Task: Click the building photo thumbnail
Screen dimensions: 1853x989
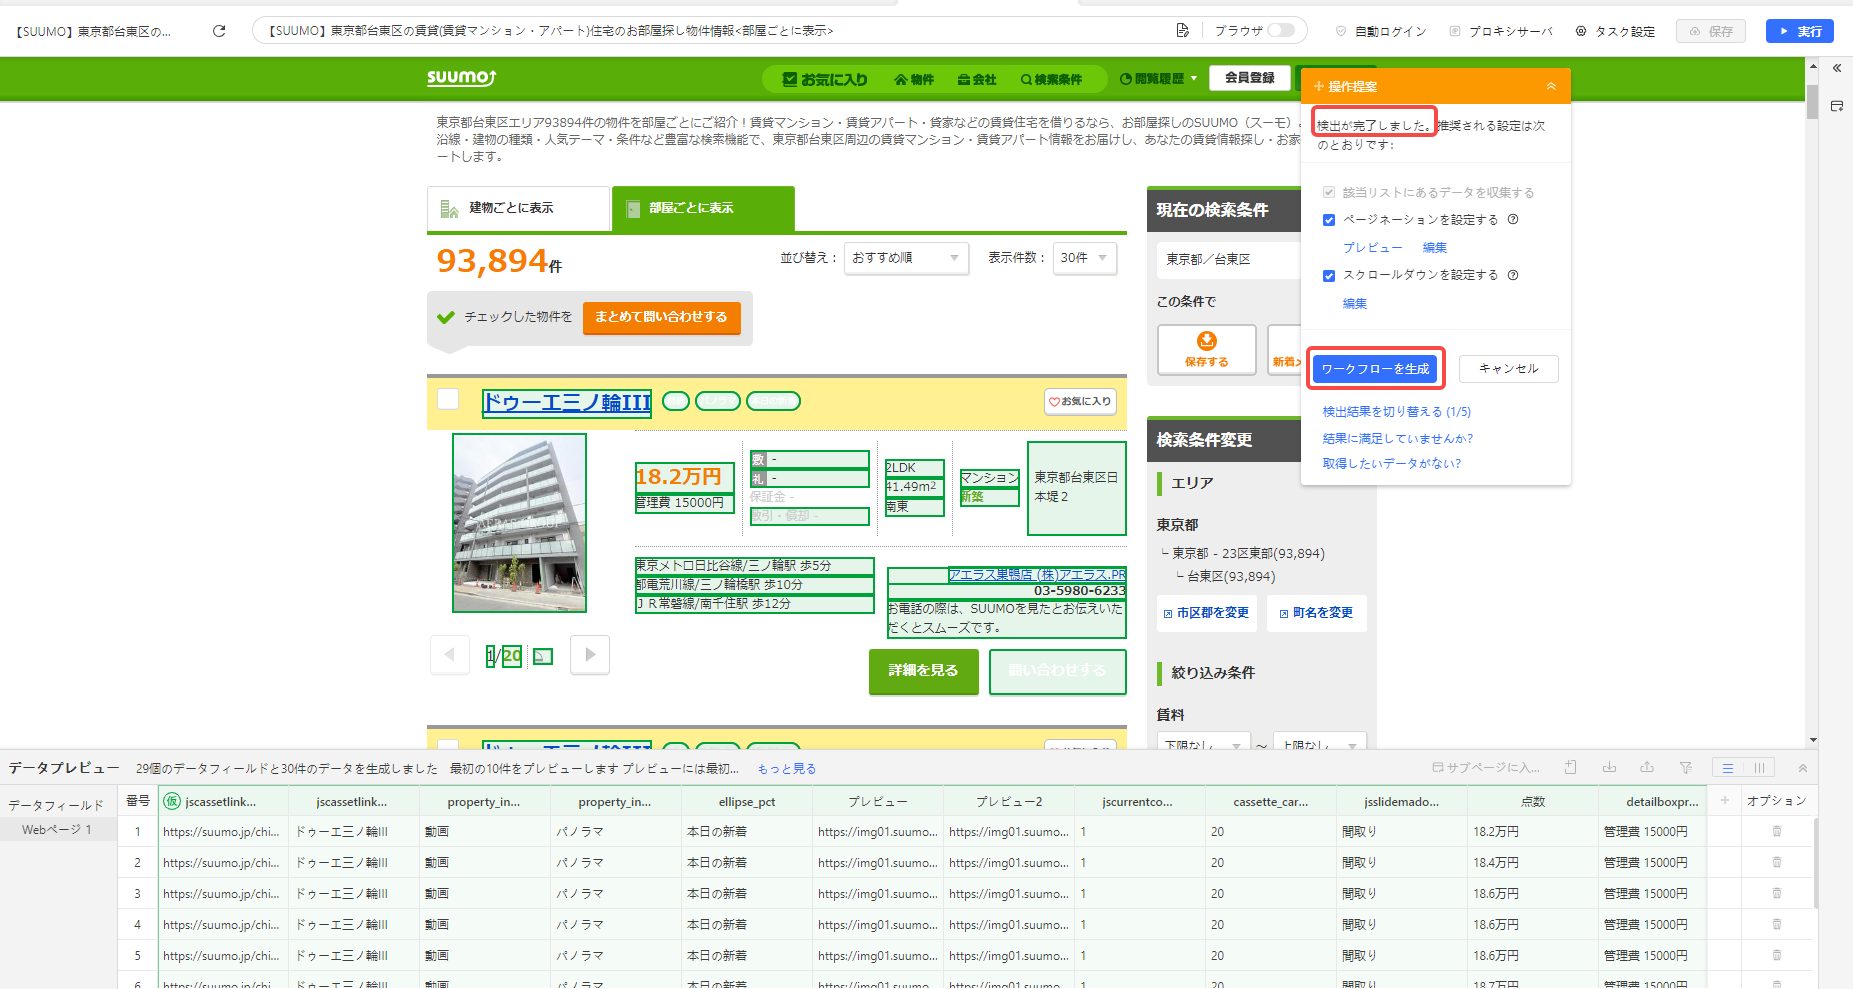Action: 519,523
